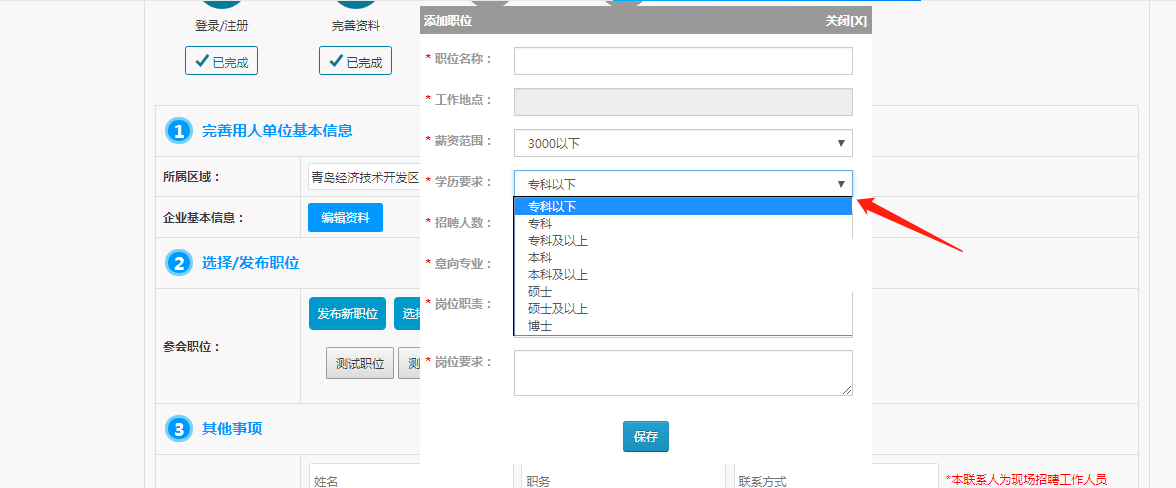Pick '专科及以上' education option
Screen dimensions: 1176x488
tap(558, 241)
